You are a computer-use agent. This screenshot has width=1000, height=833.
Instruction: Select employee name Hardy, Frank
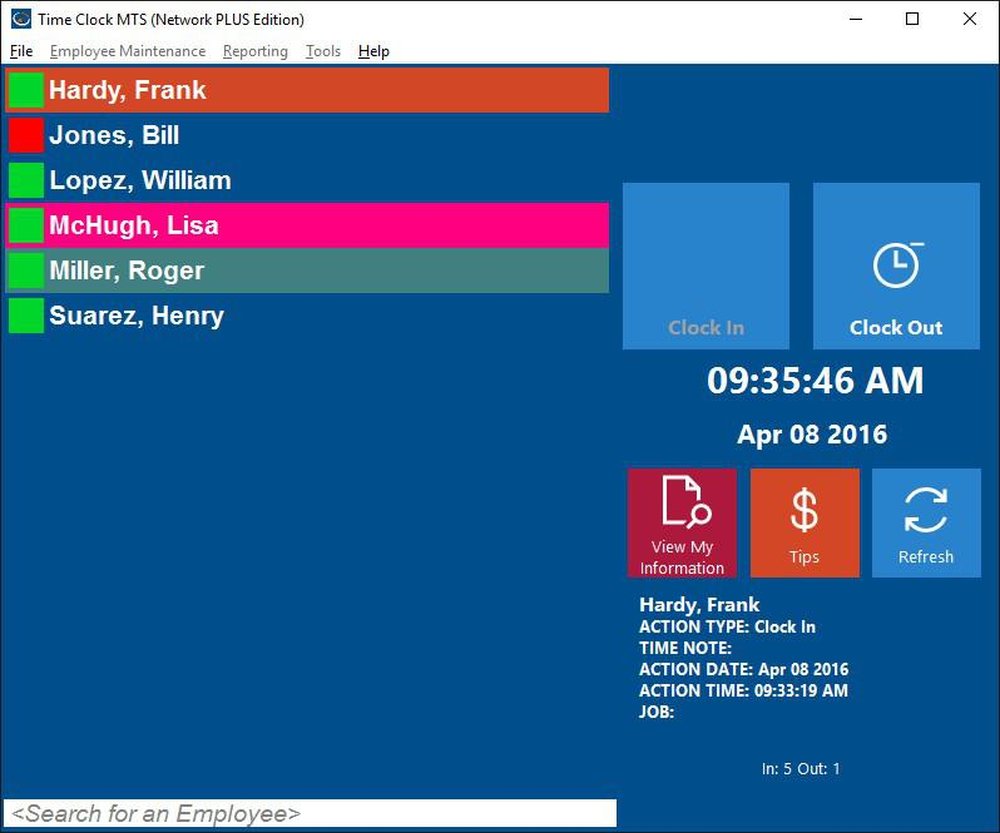click(128, 90)
